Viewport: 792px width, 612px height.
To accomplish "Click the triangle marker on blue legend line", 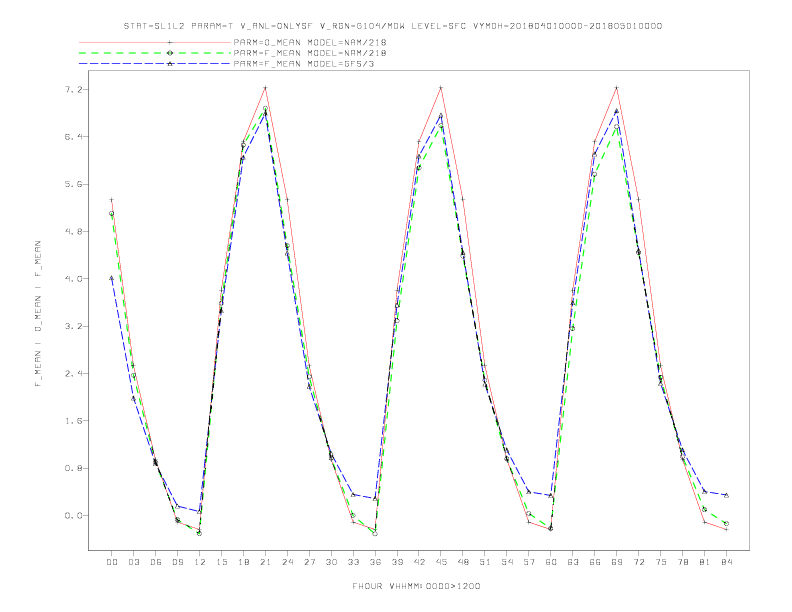I will (170, 64).
